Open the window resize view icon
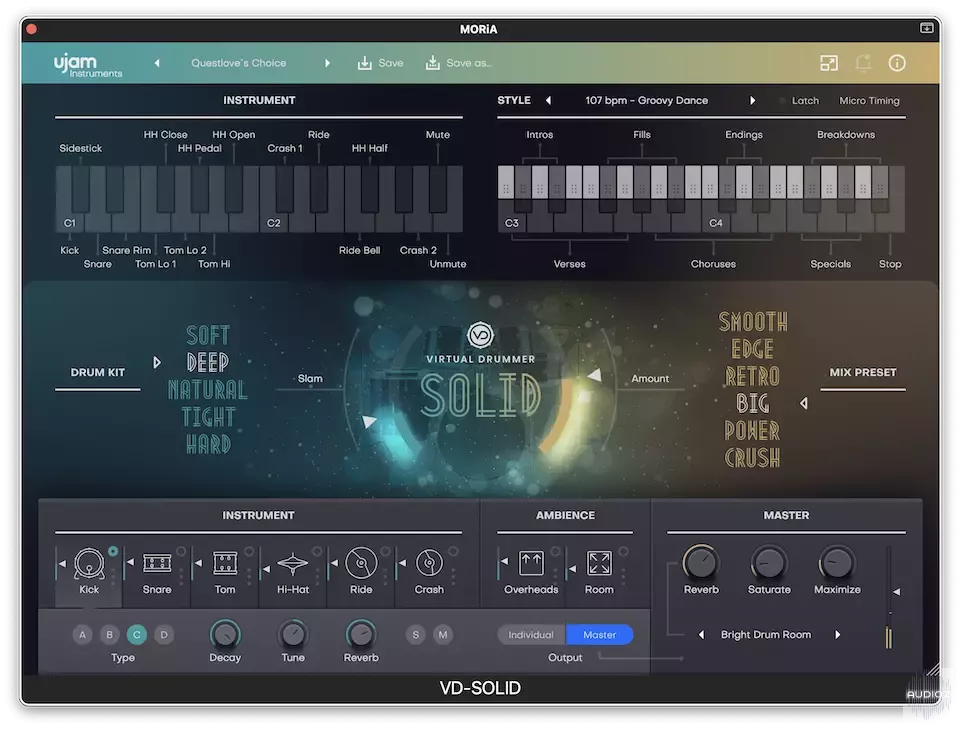The height and width of the screenshot is (729, 961). (x=829, y=63)
